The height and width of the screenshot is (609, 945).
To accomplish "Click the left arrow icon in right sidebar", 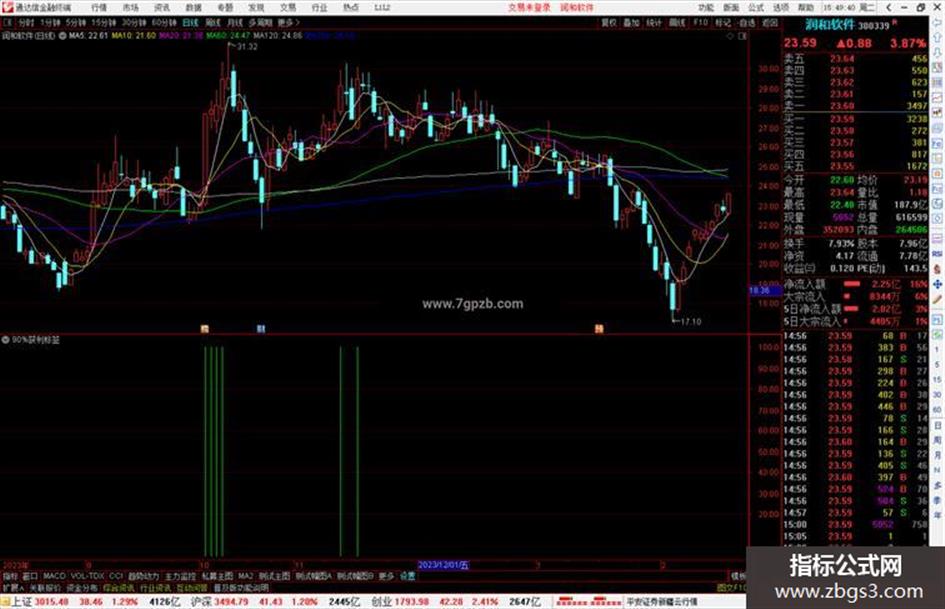I will click(937, 22).
